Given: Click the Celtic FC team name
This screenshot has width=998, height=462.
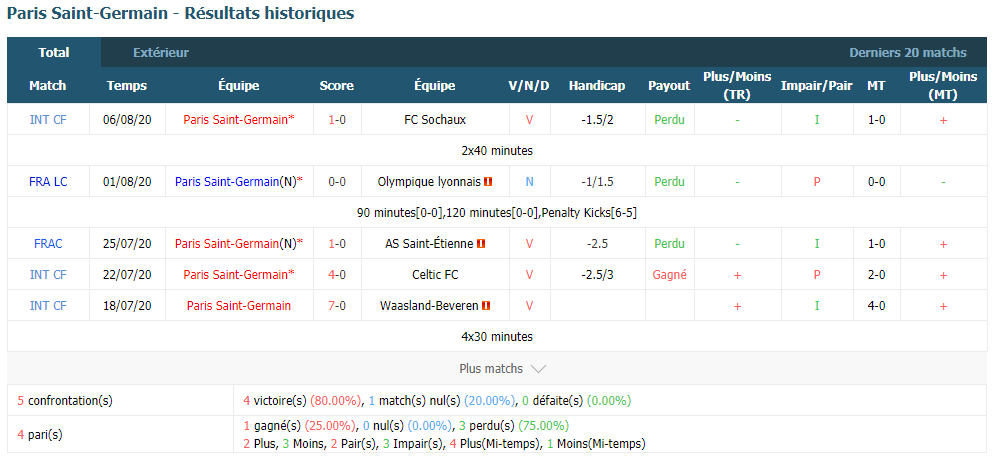Looking at the screenshot, I should click(x=435, y=275).
